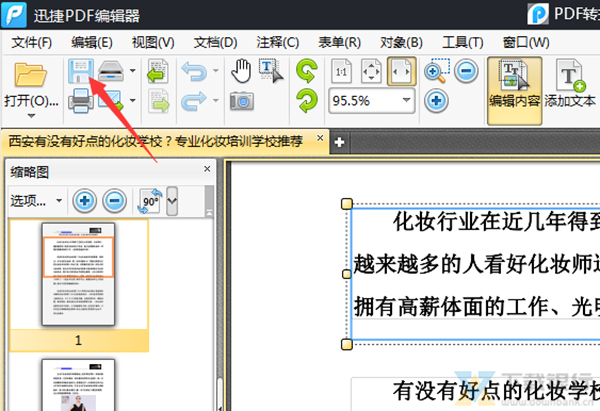Click the thumbnail panel vertical scrollbar
Viewport: 600px width, 411px height.
click(219, 394)
